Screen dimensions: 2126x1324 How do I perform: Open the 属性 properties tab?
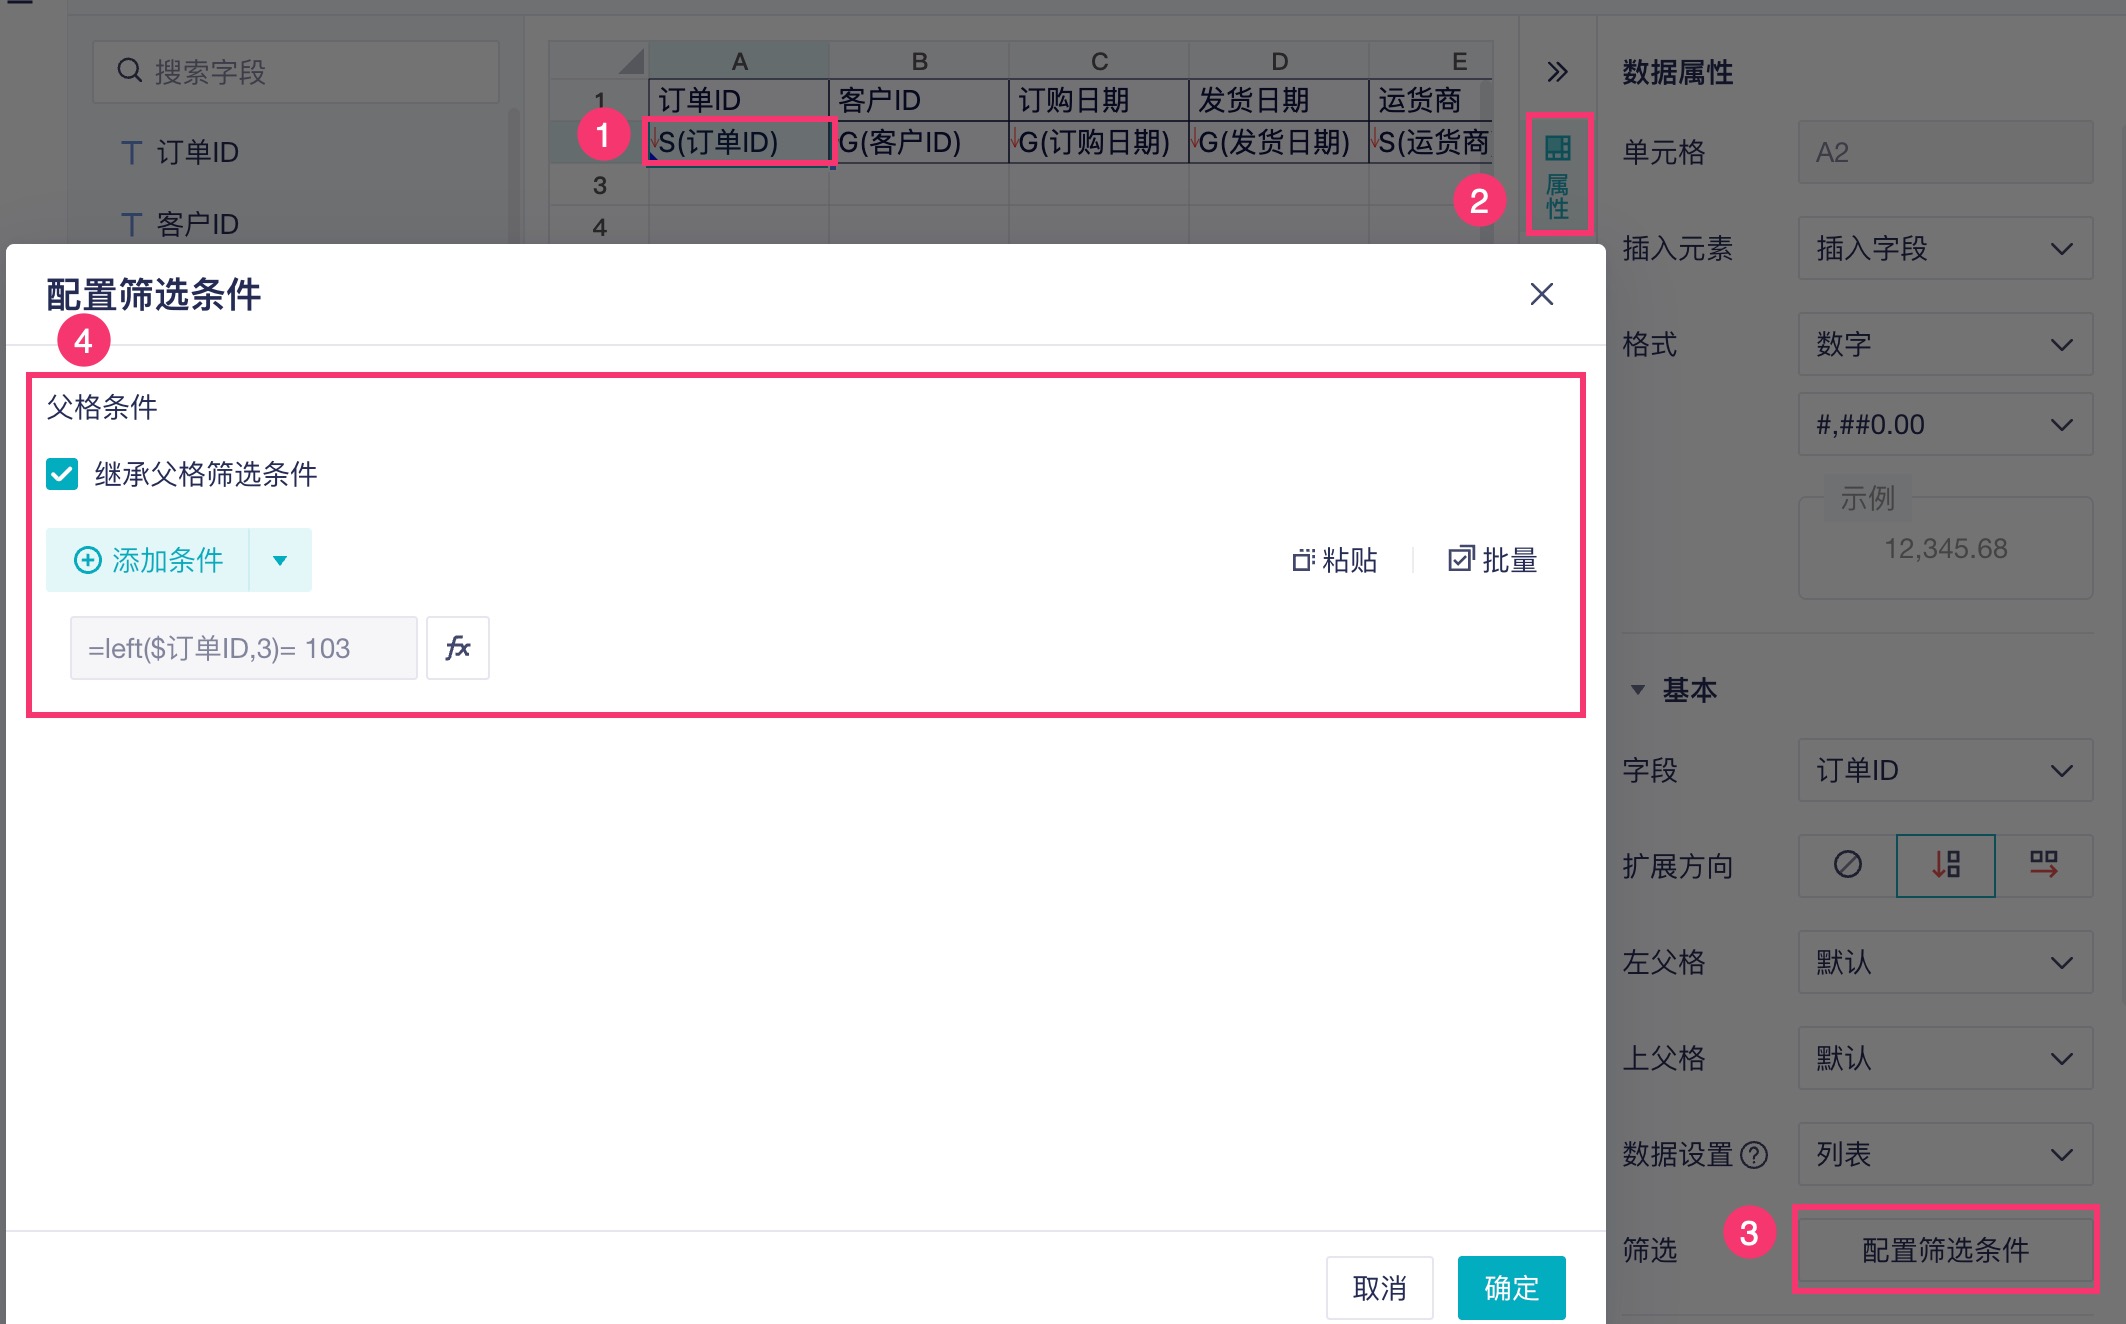[1558, 176]
